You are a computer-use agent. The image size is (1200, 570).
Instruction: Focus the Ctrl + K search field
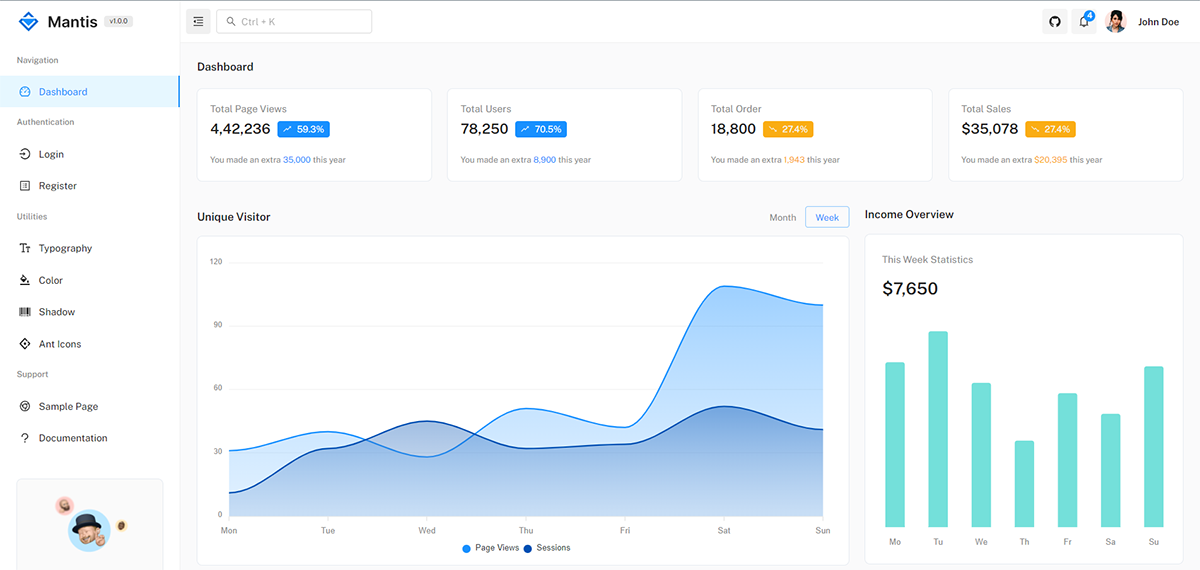[x=294, y=21]
